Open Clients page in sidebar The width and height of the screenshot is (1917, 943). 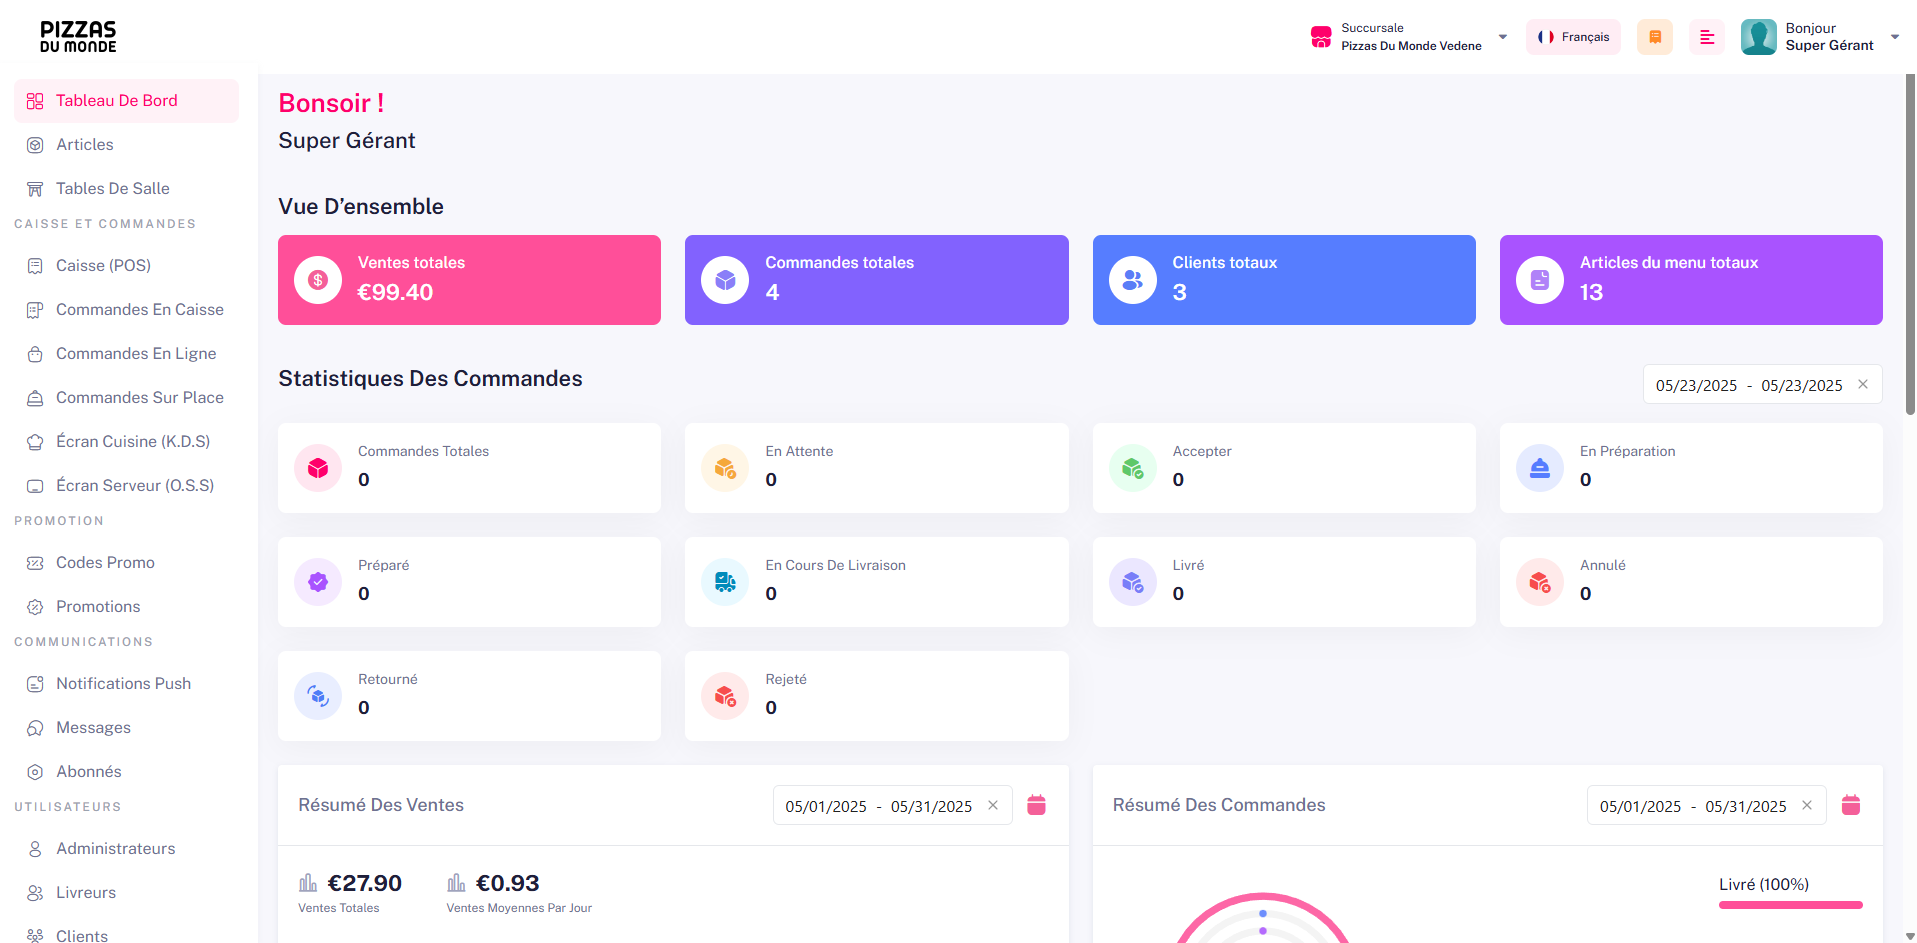126,936
